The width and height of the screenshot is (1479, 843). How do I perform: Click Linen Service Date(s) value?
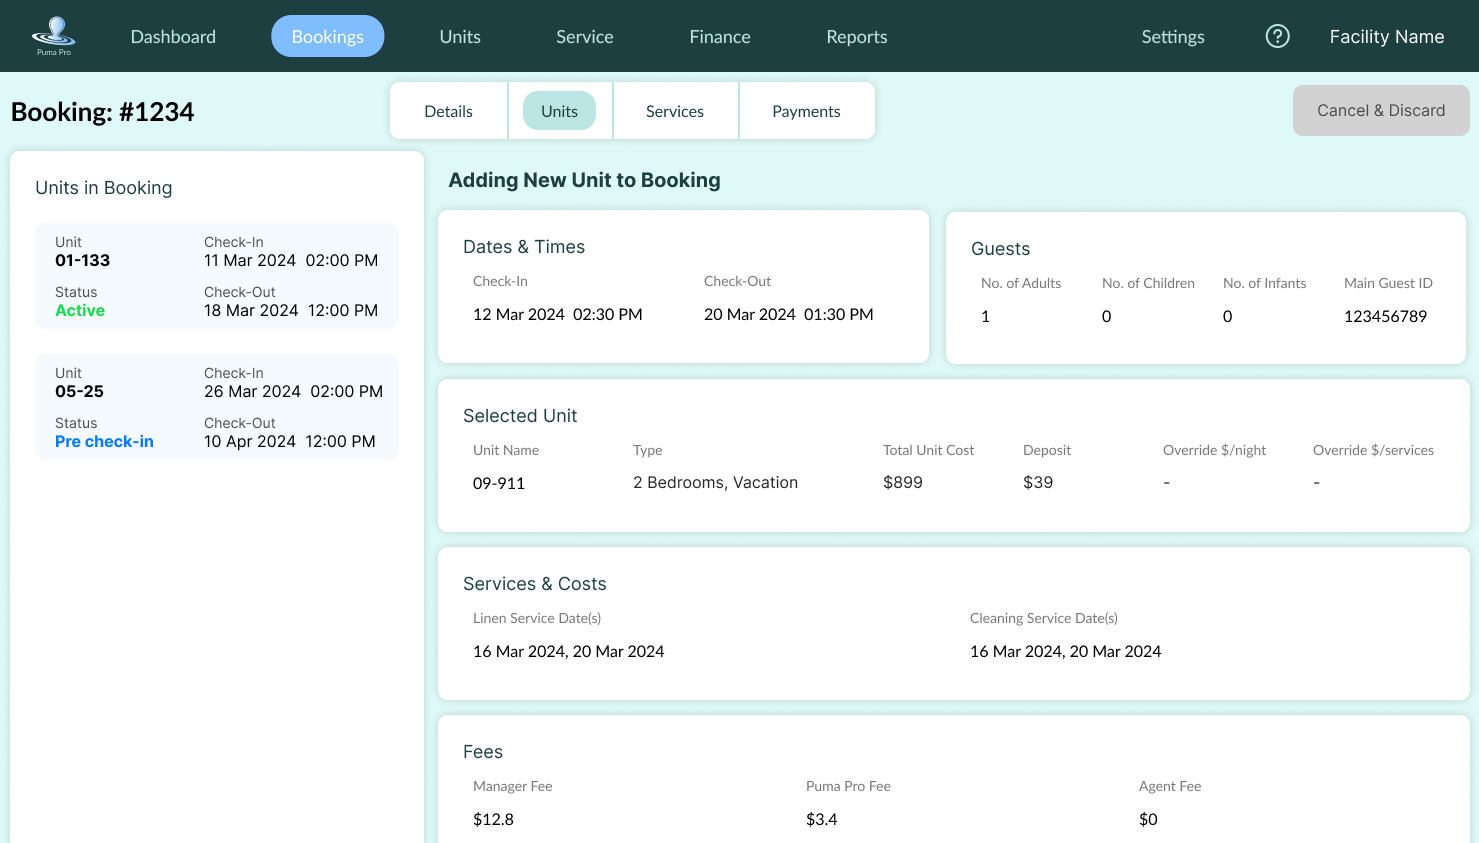click(x=568, y=652)
